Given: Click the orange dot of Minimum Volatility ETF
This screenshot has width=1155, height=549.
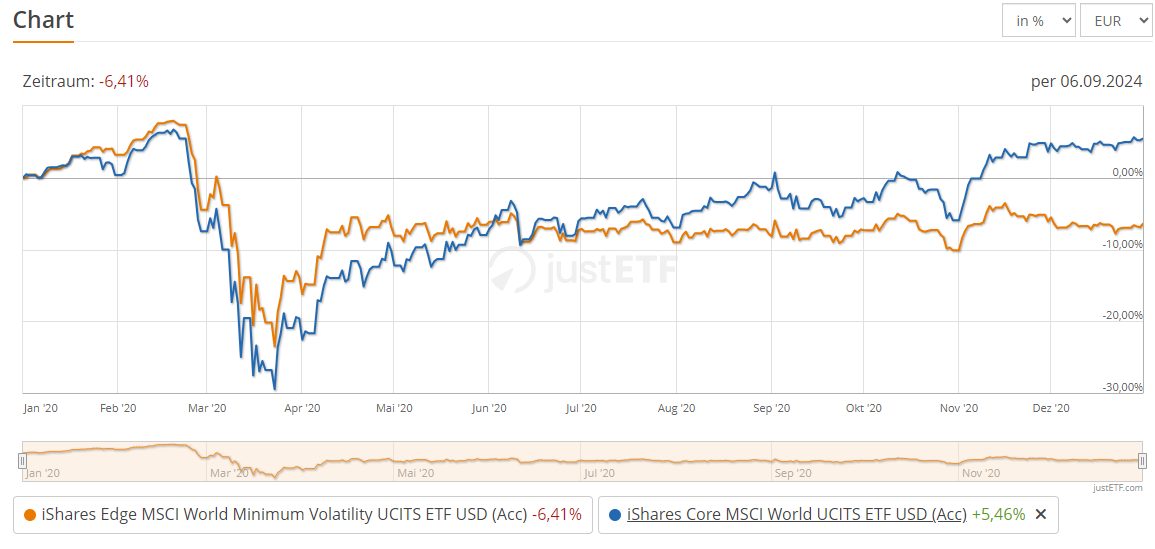Looking at the screenshot, I should tap(30, 514).
